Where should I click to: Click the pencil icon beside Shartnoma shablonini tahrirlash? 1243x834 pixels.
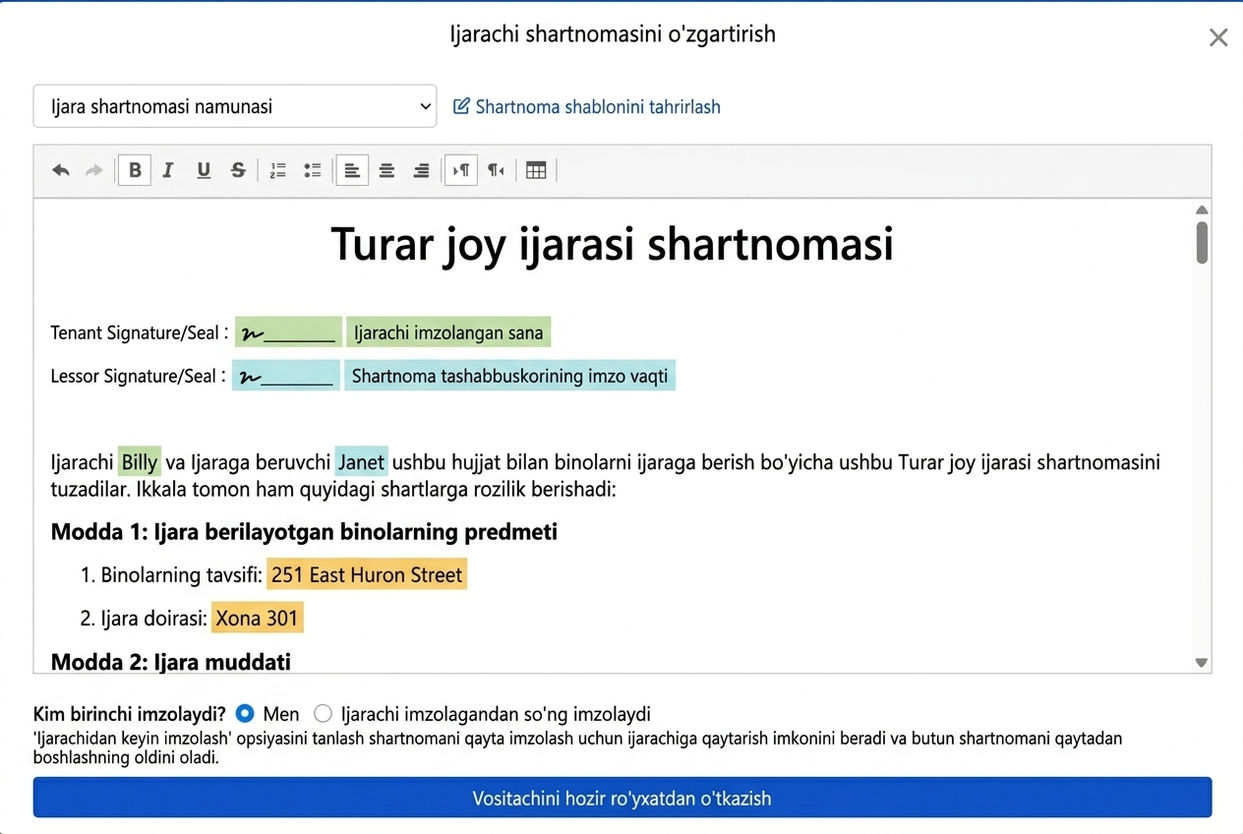pos(461,106)
